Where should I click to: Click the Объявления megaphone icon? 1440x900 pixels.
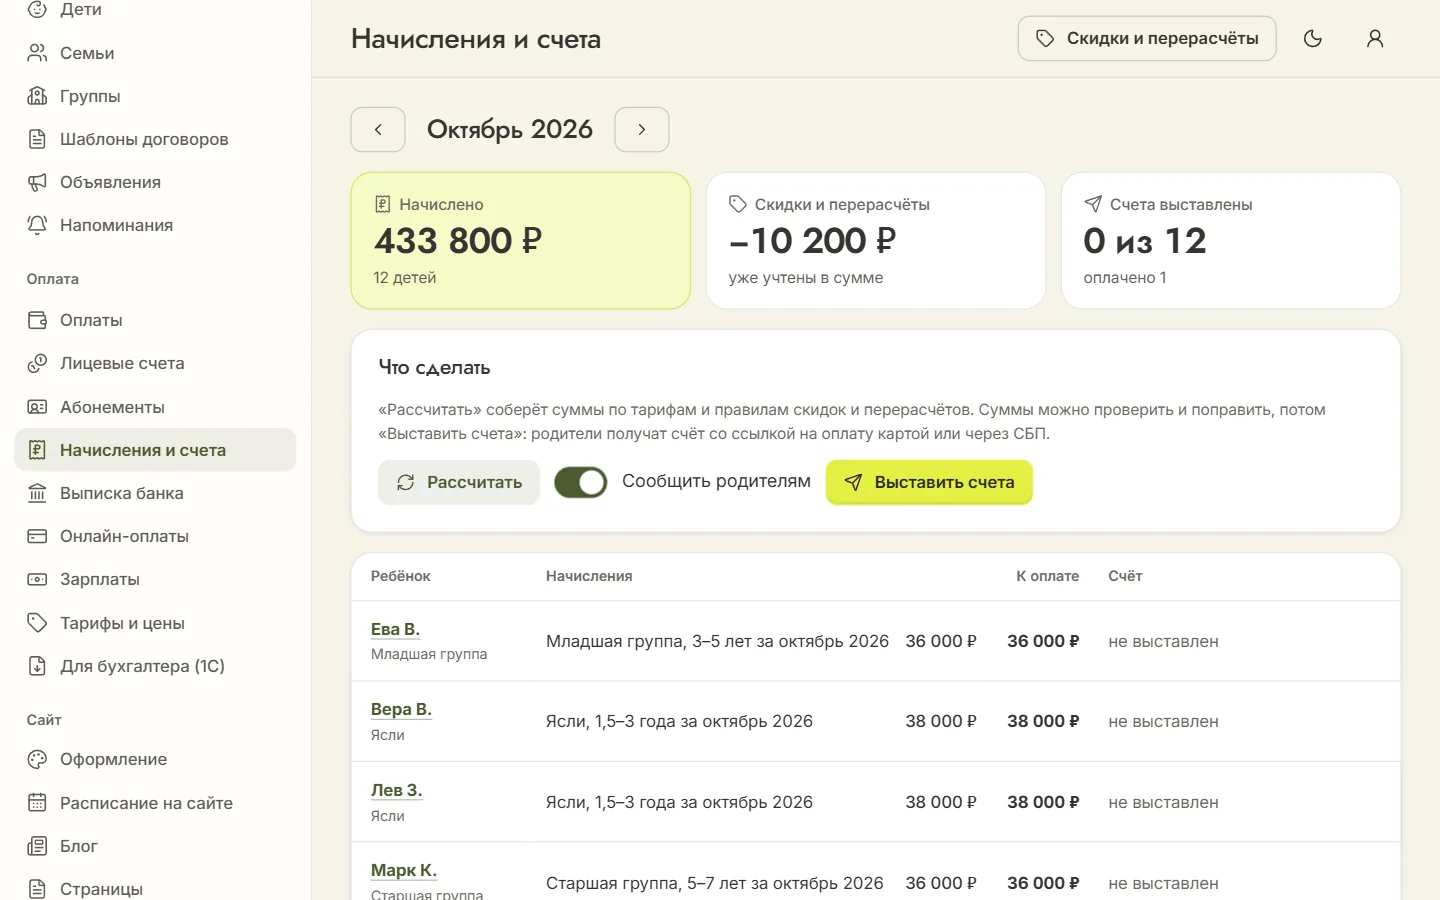pos(37,182)
